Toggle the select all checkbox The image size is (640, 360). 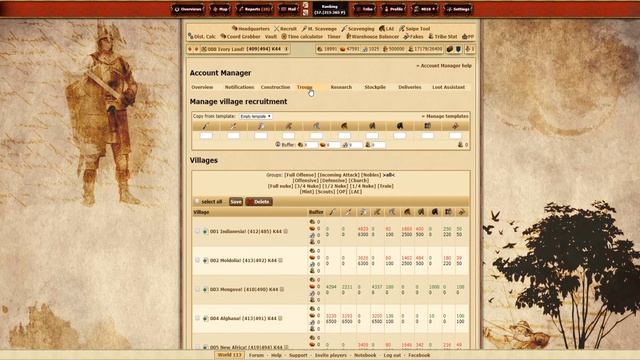[197, 201]
